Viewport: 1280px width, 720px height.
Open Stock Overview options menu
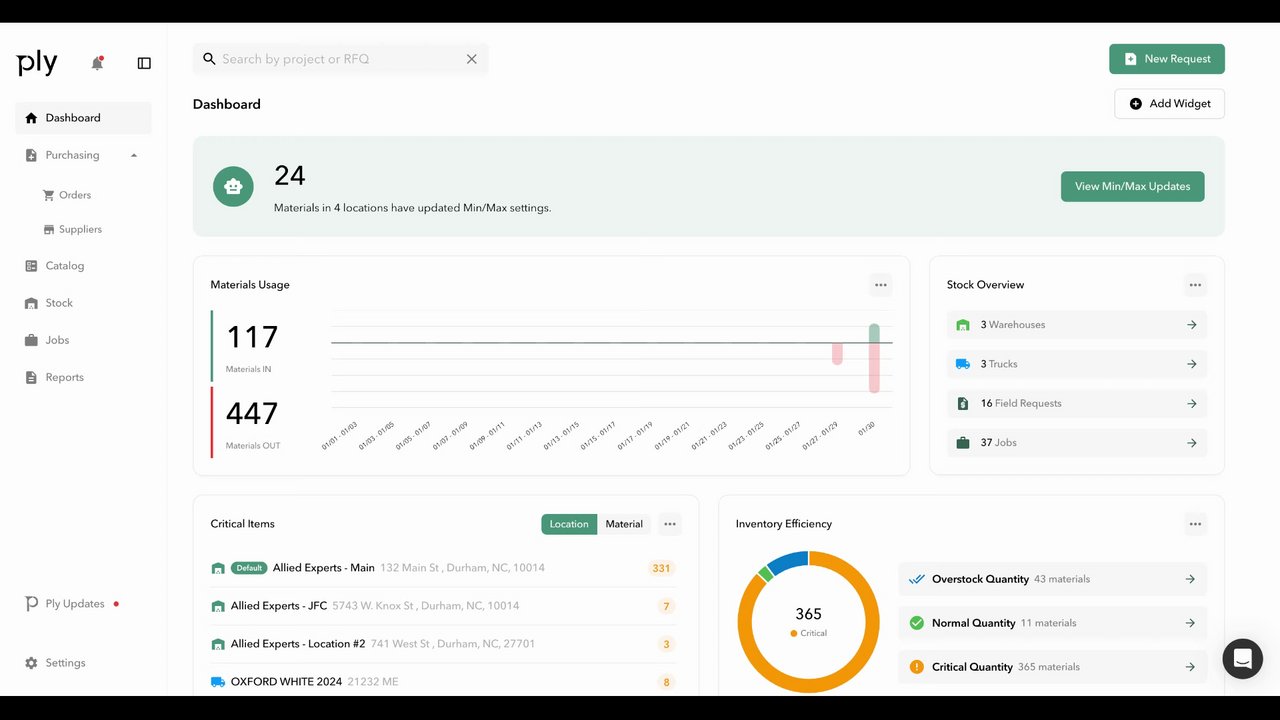click(x=1195, y=285)
